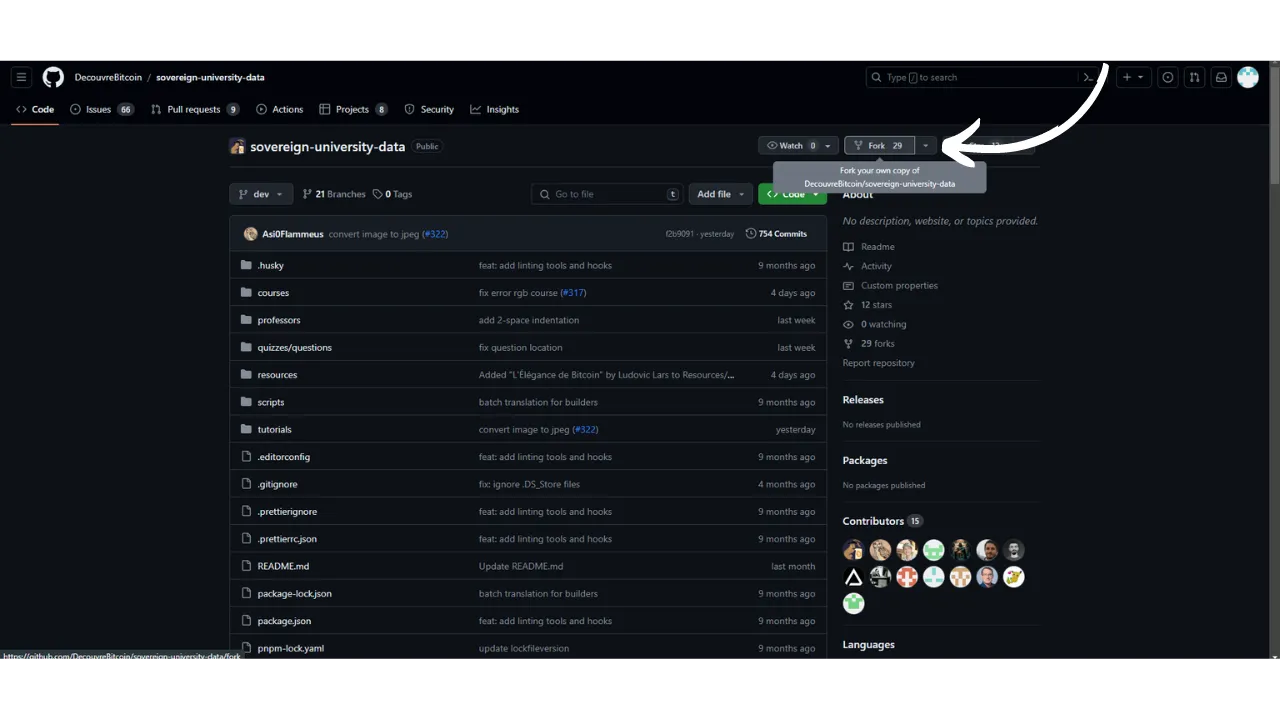Click the scripts folder icon
This screenshot has width=1280, height=720.
pos(247,402)
